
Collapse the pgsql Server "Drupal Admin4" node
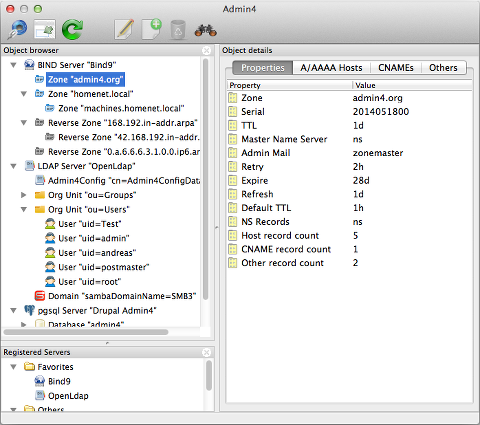(13, 311)
